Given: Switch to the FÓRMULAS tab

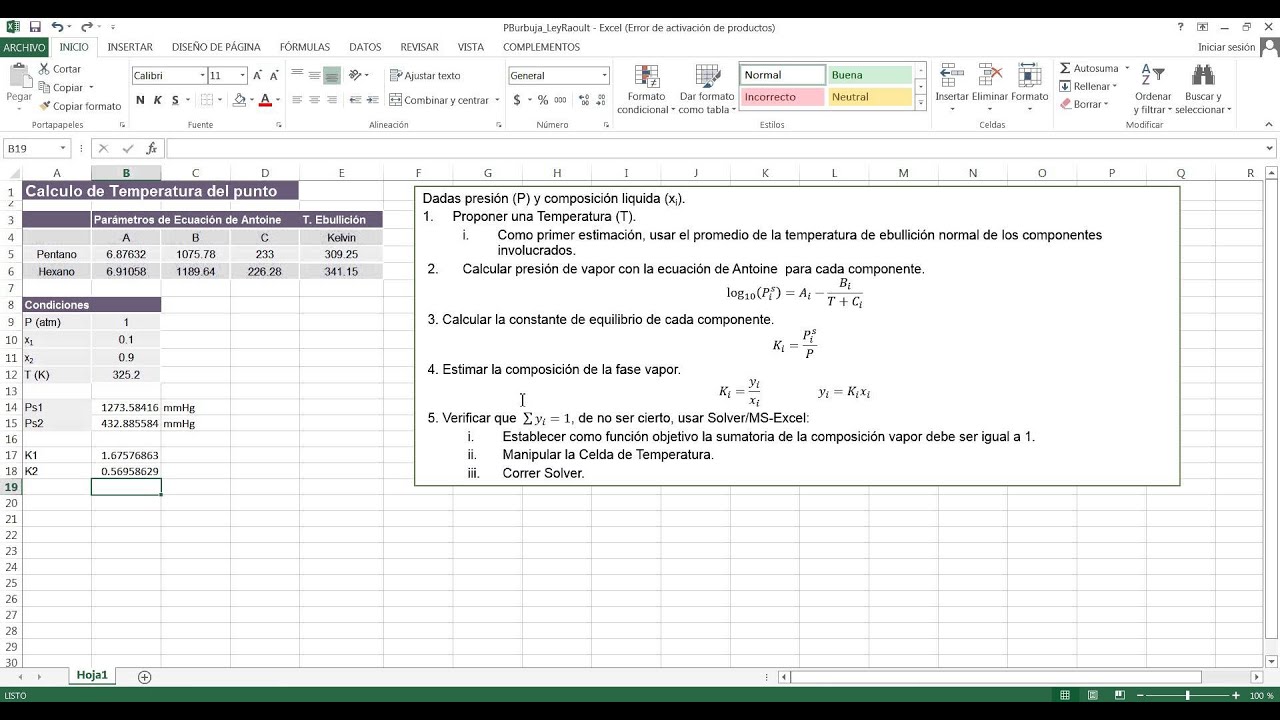Looking at the screenshot, I should click(305, 47).
